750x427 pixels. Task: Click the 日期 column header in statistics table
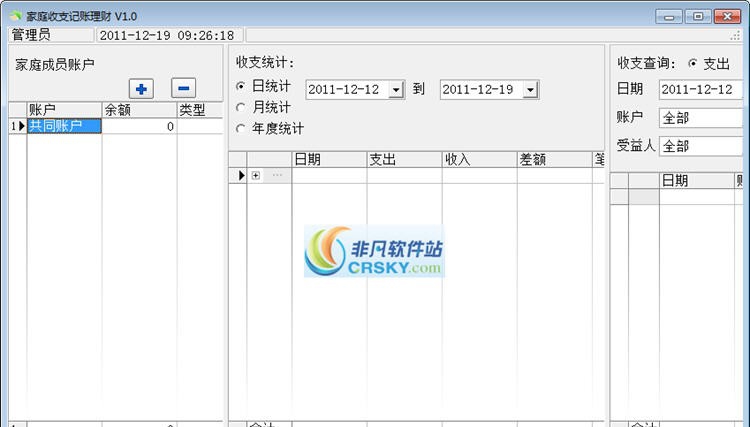(x=329, y=159)
